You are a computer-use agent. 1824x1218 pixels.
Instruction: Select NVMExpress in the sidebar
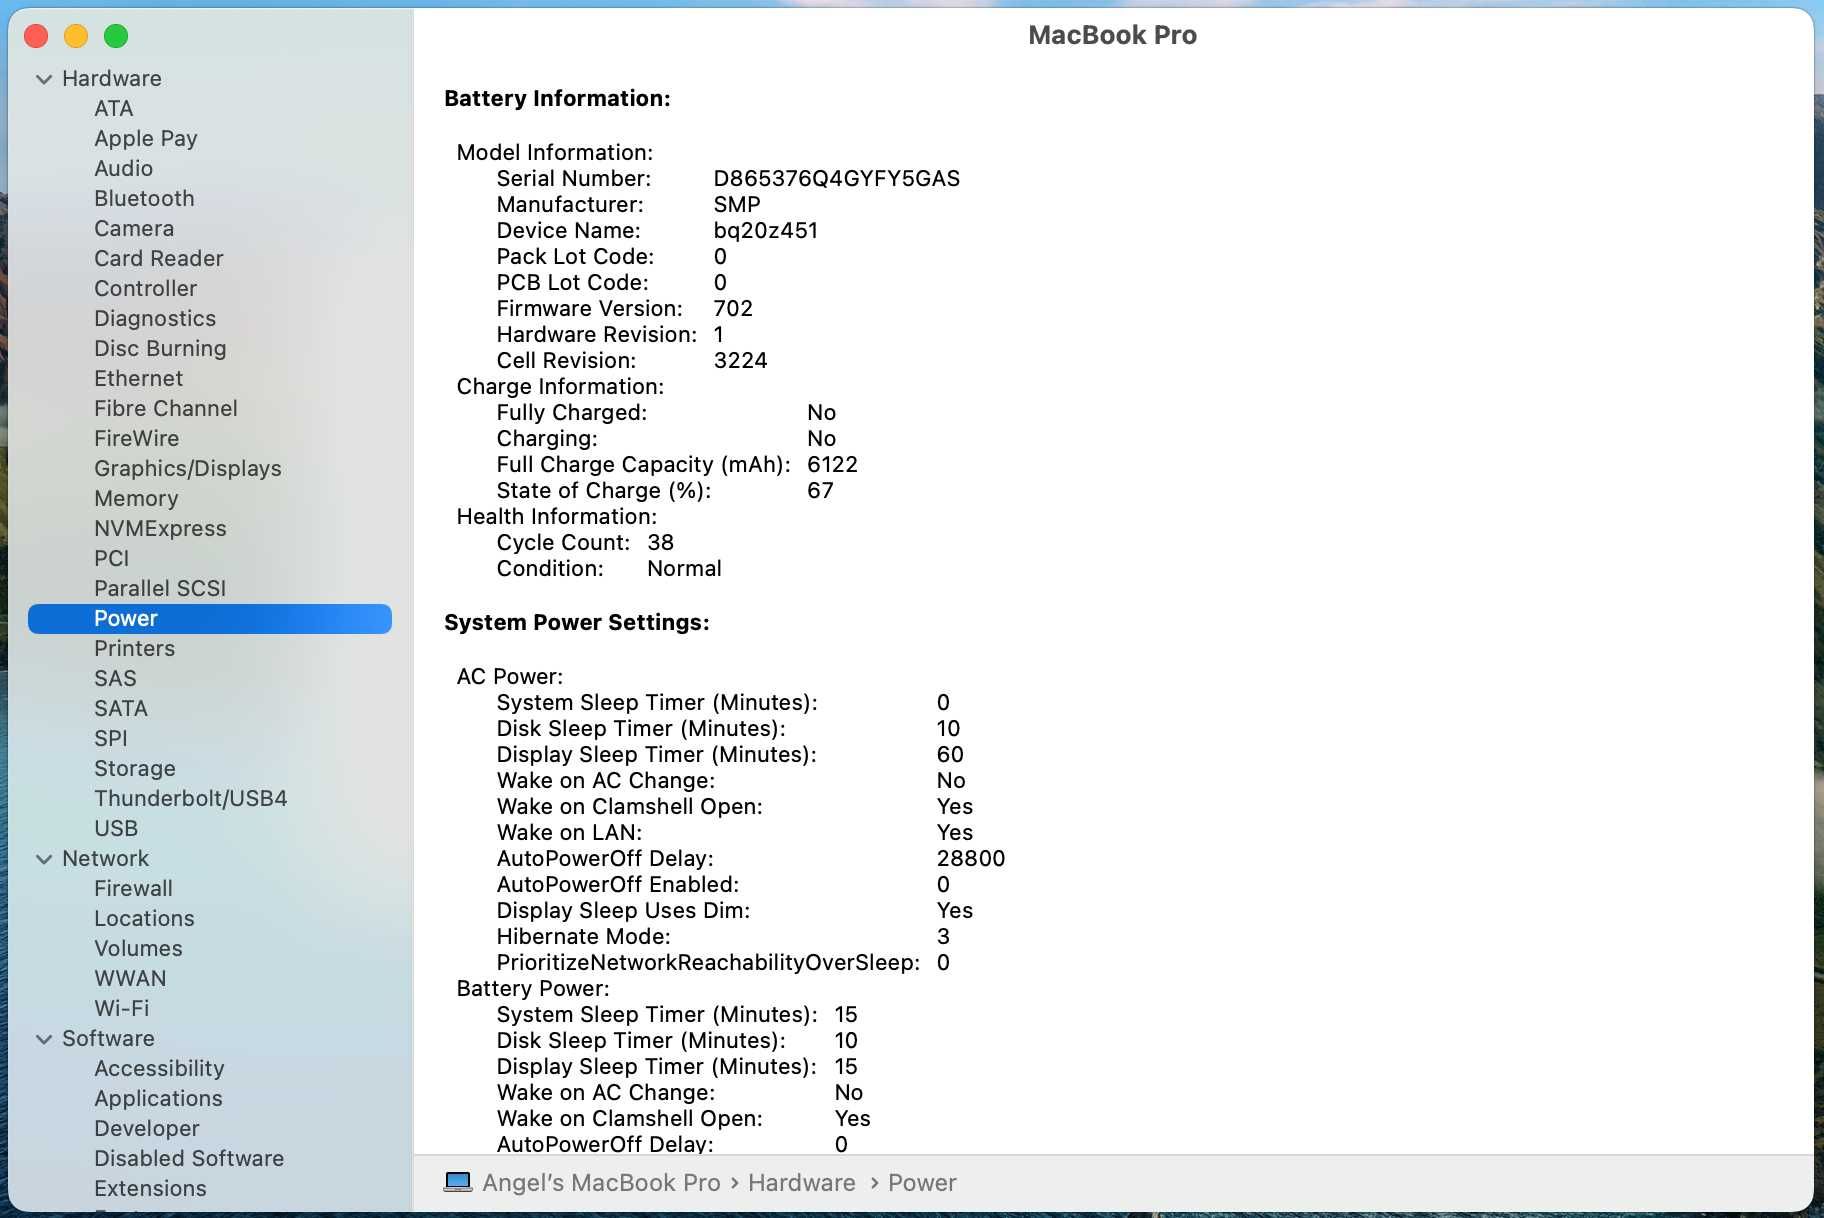(160, 528)
